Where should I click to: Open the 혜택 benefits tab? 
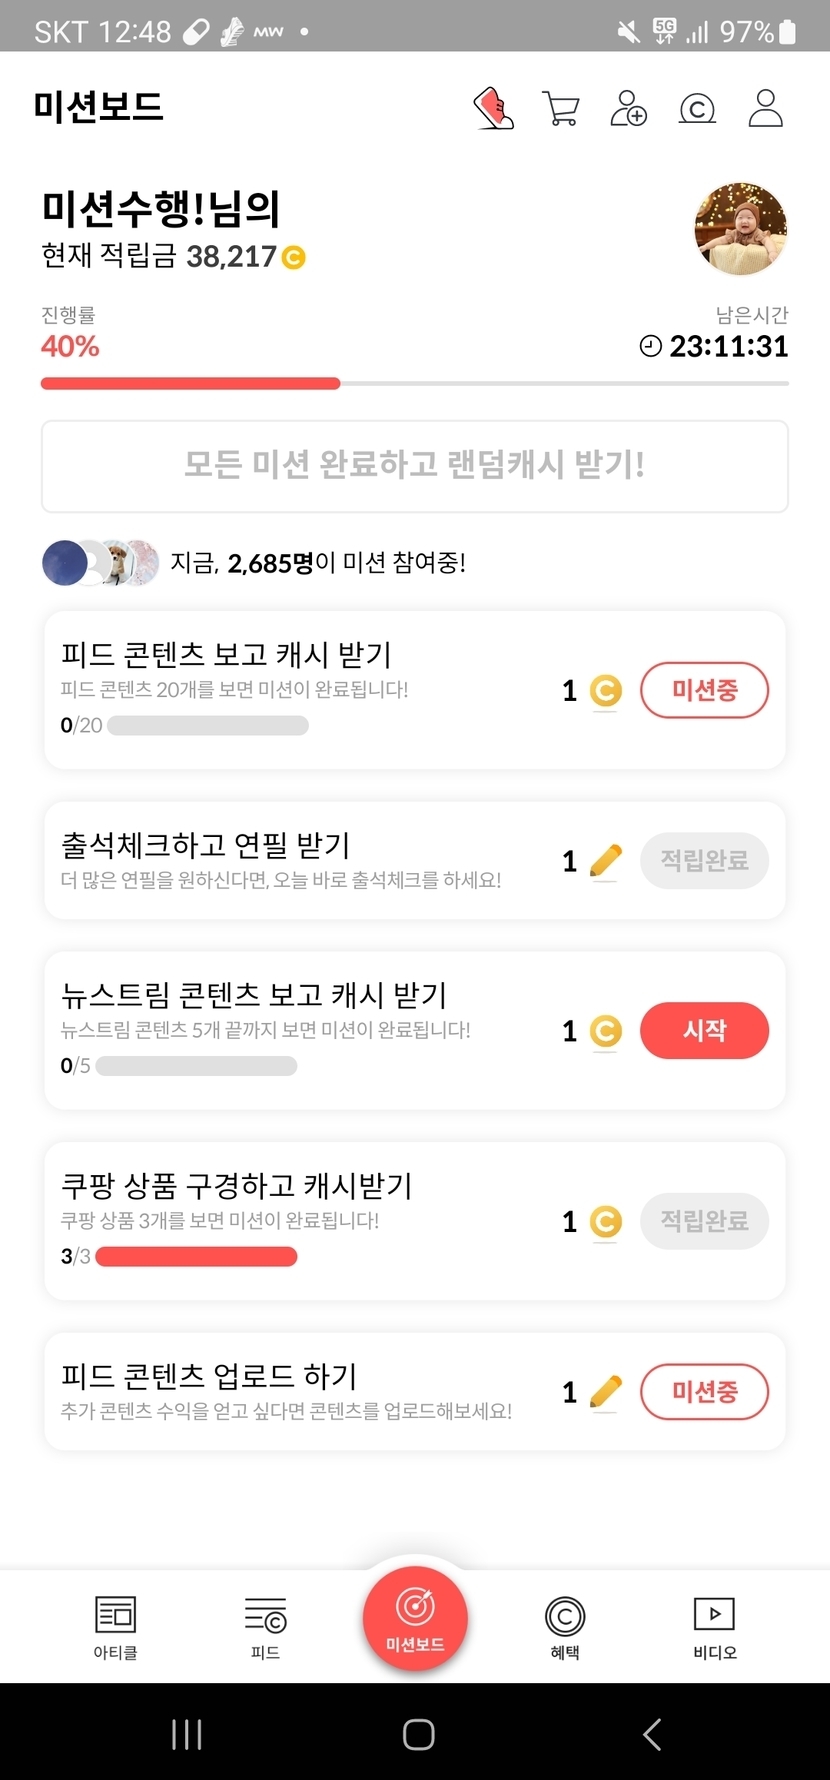pos(565,1627)
